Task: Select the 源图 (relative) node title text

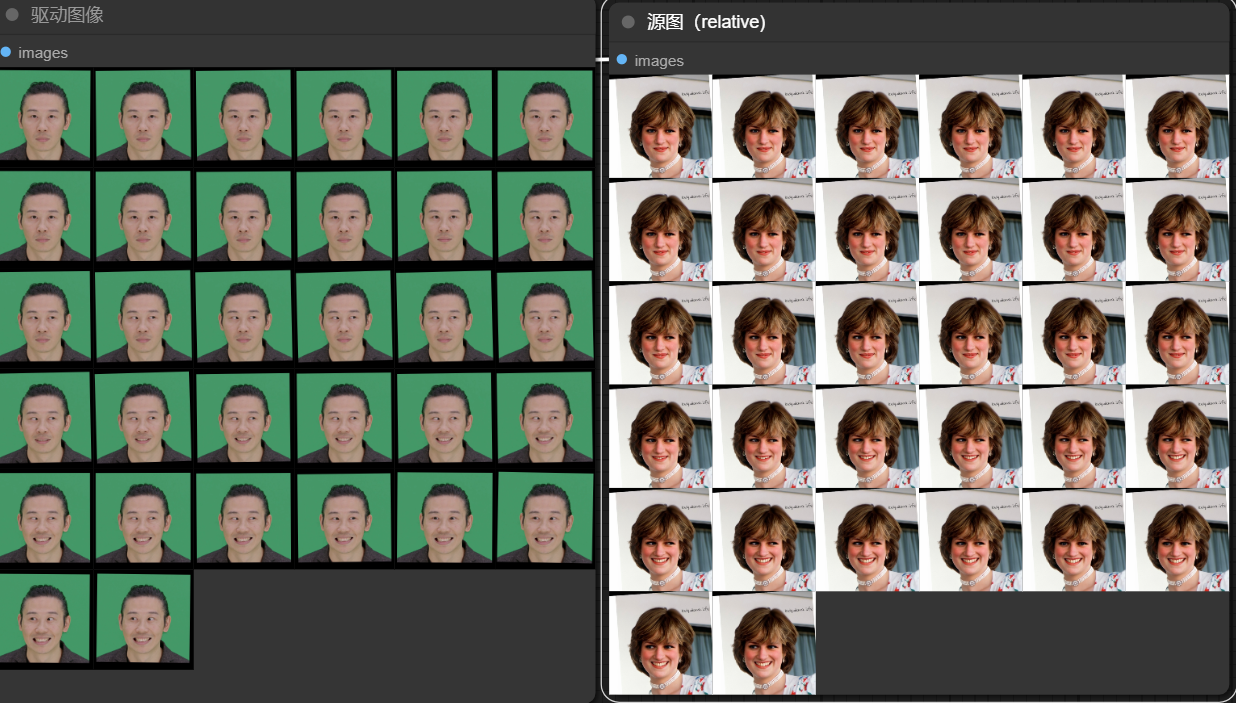Action: (x=706, y=22)
